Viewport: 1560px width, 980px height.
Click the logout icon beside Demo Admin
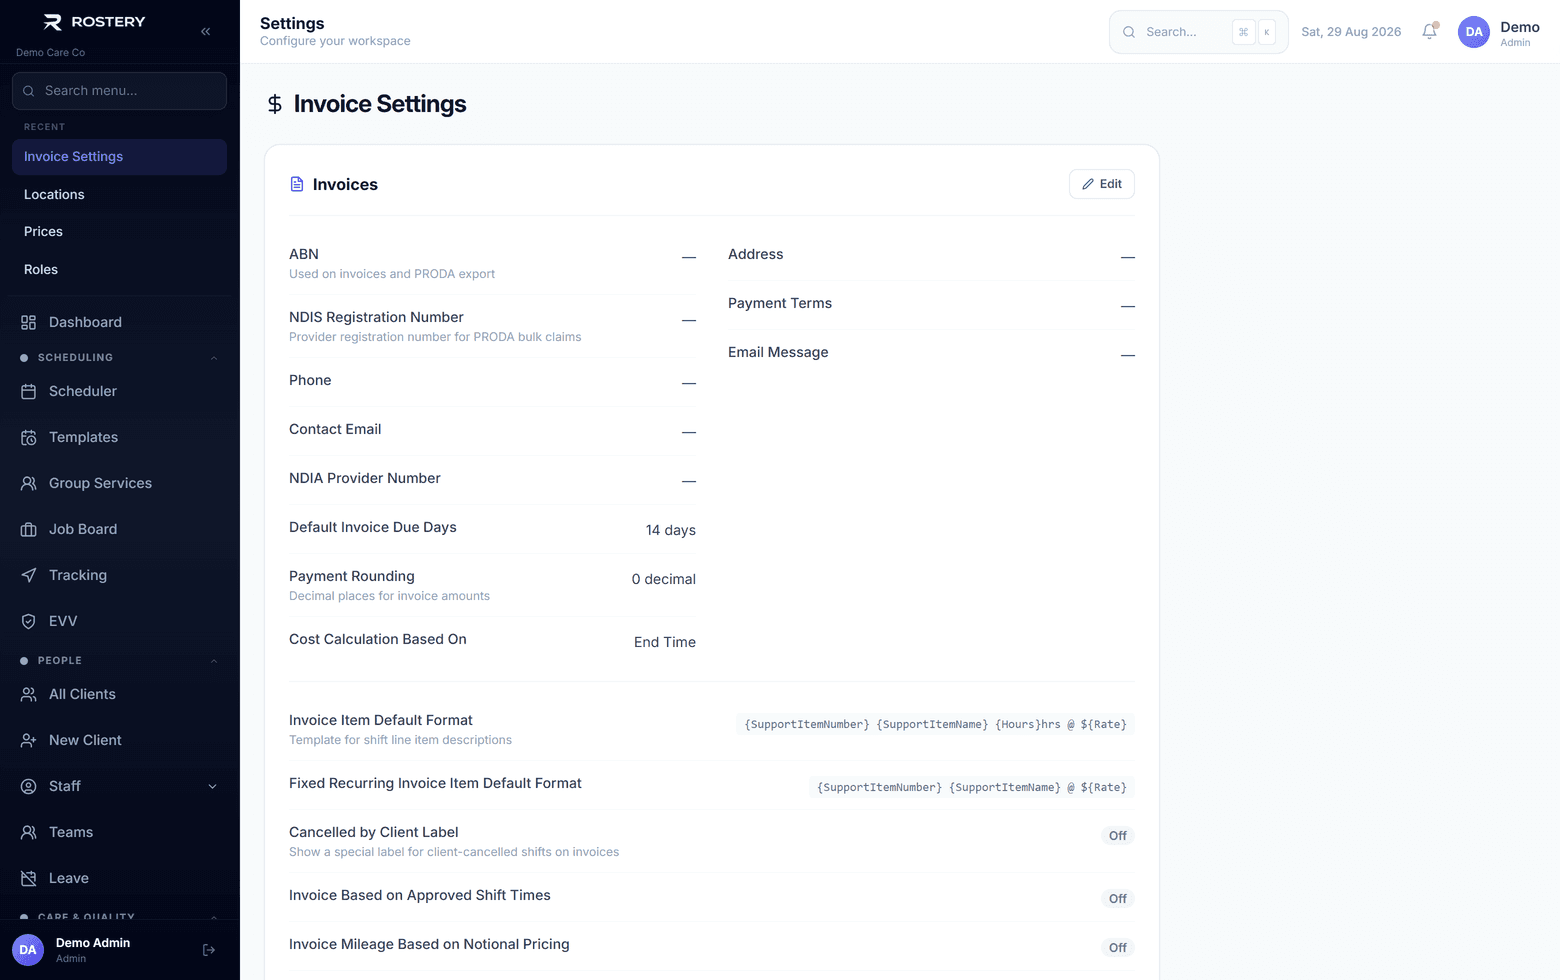point(209,950)
